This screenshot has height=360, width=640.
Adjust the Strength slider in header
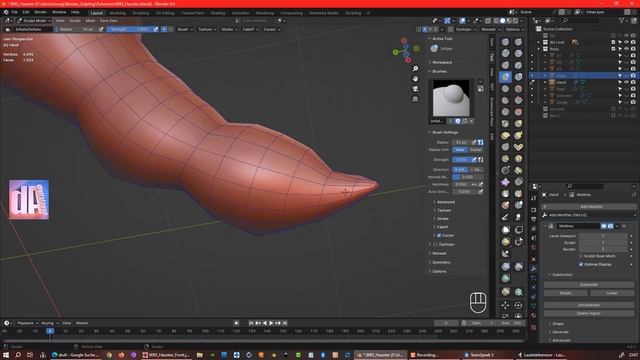coord(129,29)
